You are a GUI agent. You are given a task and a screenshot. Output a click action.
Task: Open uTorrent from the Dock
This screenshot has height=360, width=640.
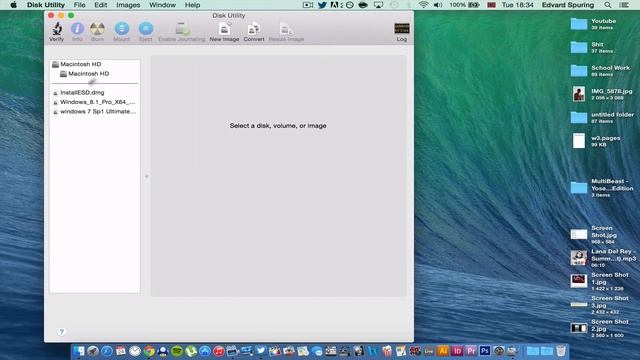pyautogui.click(x=191, y=351)
